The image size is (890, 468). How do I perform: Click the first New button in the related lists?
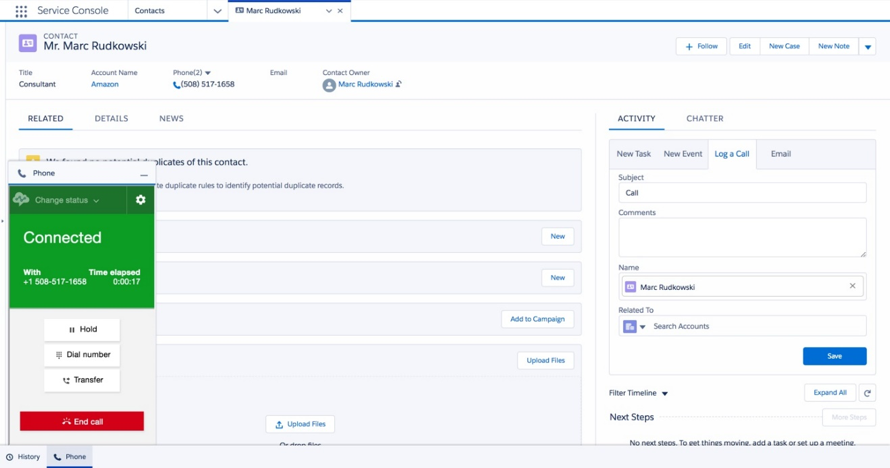(x=557, y=237)
